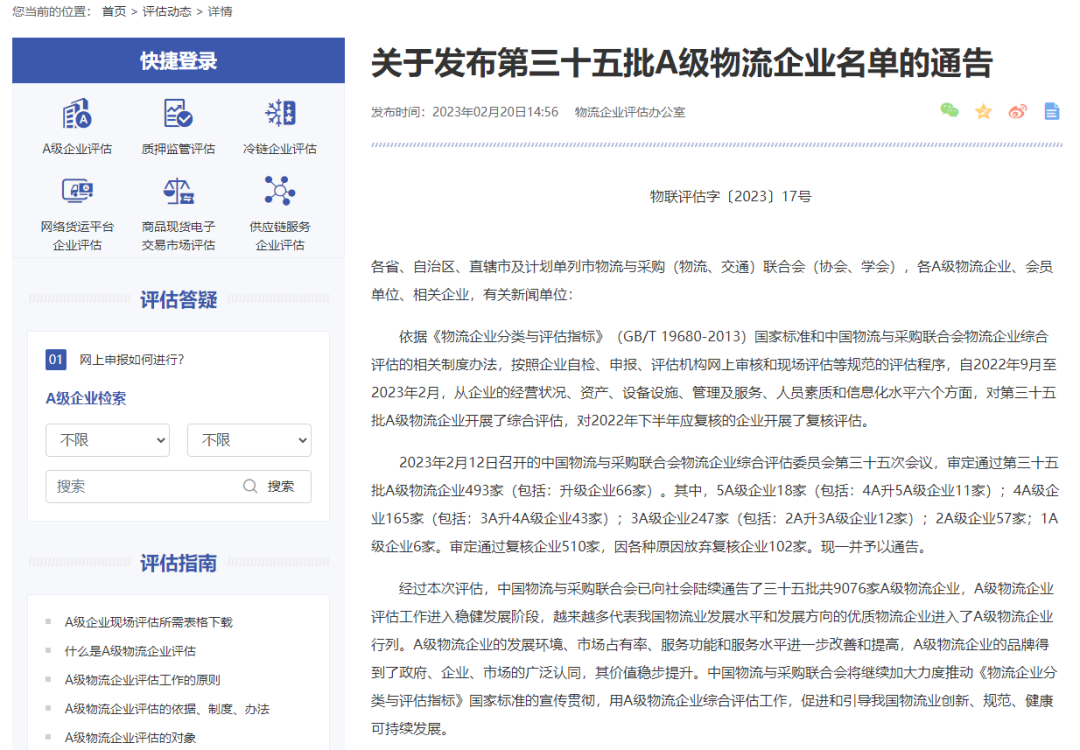The image size is (1080, 750).
Task: Open the A级企业评估 icon
Action: coord(77,114)
